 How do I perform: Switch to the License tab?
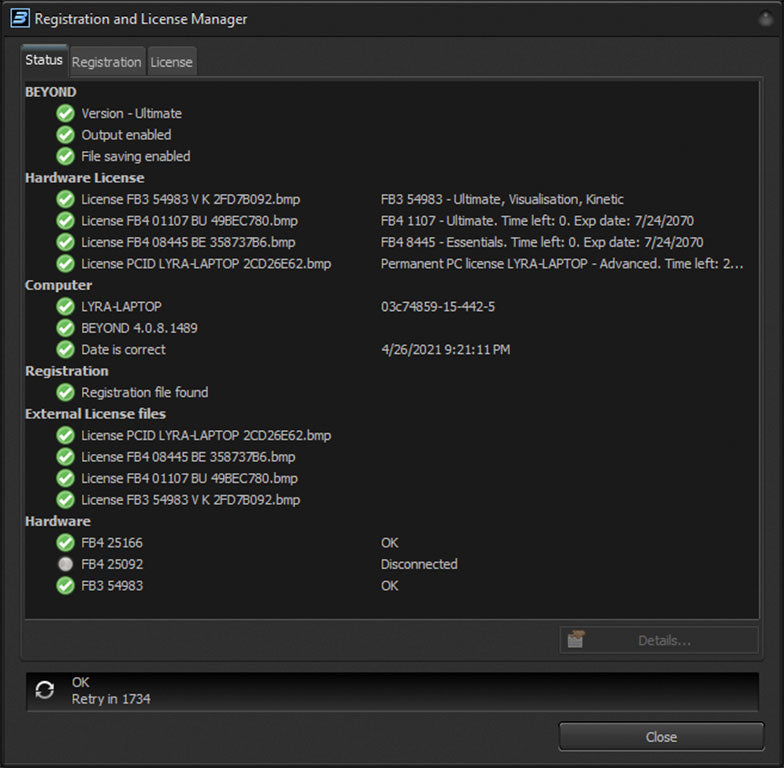tap(172, 62)
